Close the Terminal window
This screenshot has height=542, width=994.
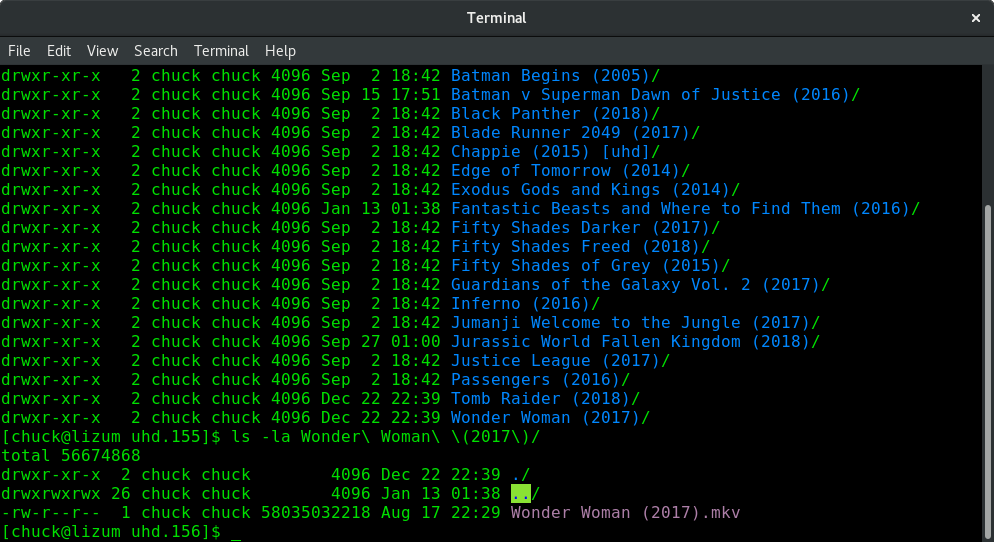[976, 18]
